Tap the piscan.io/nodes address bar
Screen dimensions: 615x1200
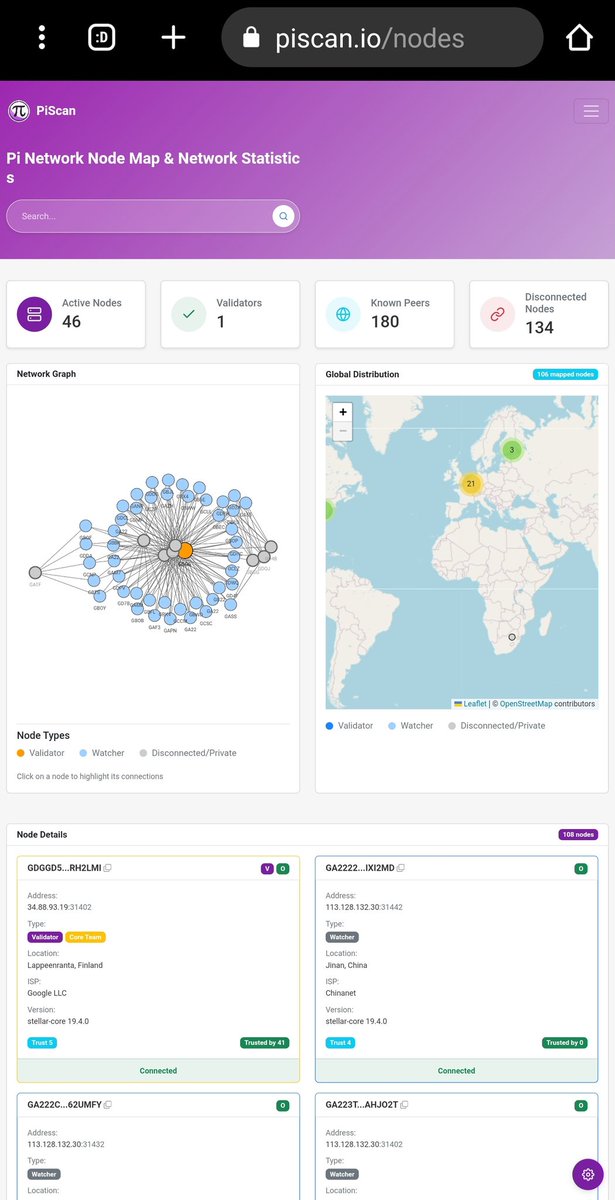382,39
